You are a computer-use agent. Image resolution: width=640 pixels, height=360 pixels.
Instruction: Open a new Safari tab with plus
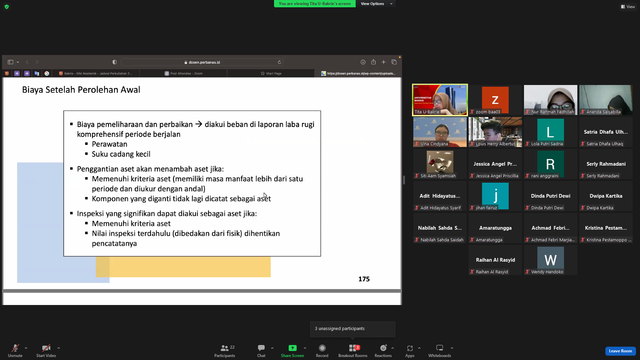383,62
